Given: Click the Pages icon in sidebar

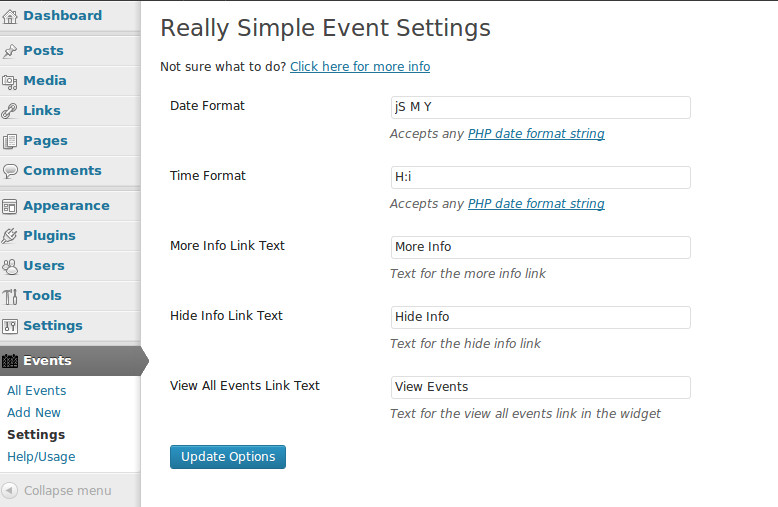Looking at the screenshot, I should click(x=10, y=141).
